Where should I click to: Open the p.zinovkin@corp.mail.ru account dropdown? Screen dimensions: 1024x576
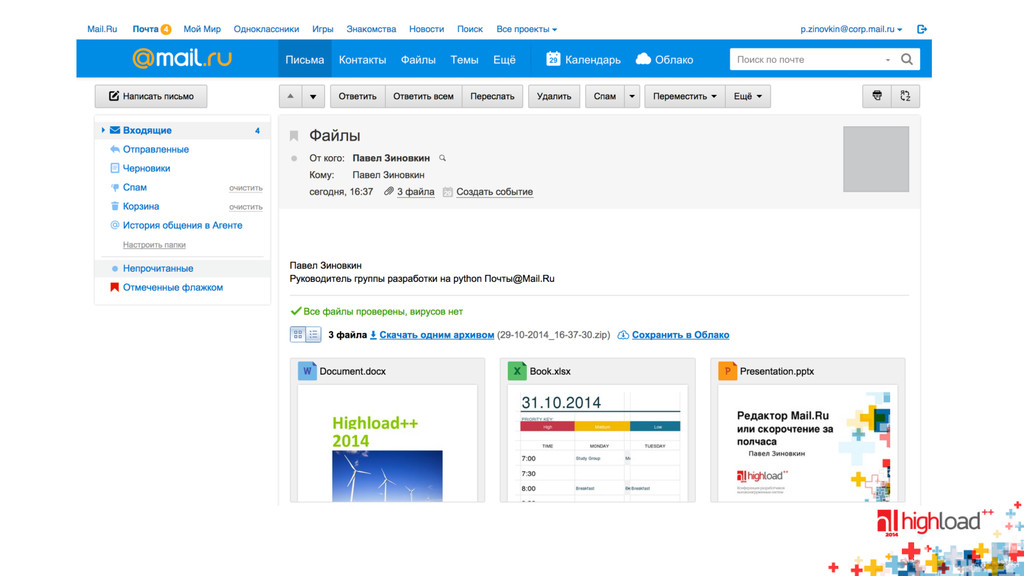pos(851,29)
